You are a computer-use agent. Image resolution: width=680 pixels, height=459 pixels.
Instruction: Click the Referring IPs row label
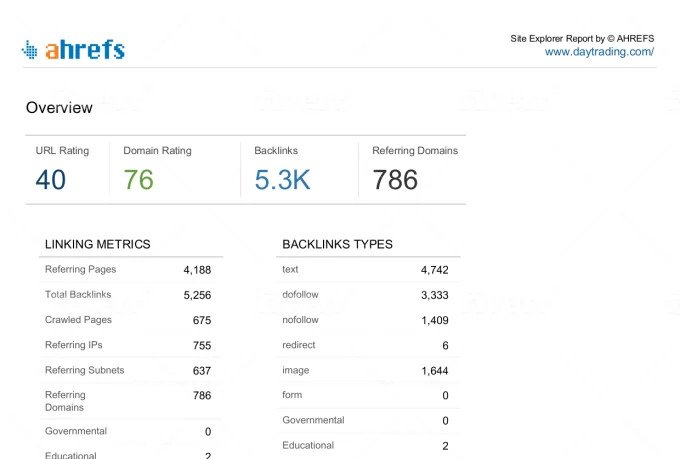pyautogui.click(x=74, y=345)
